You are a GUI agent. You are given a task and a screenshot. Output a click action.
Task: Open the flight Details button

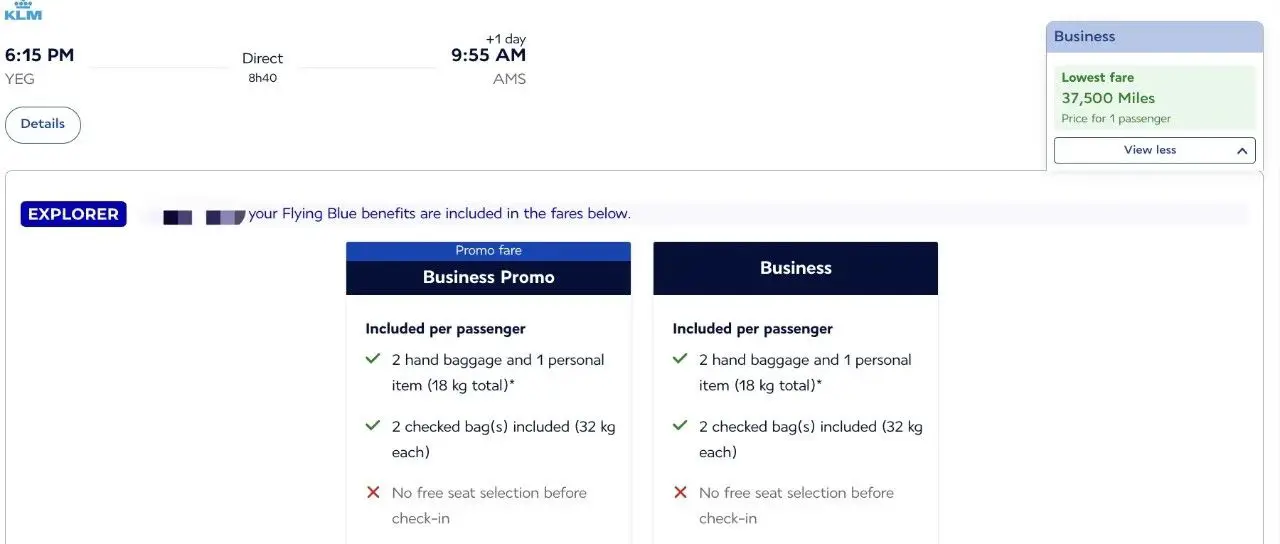click(x=43, y=124)
